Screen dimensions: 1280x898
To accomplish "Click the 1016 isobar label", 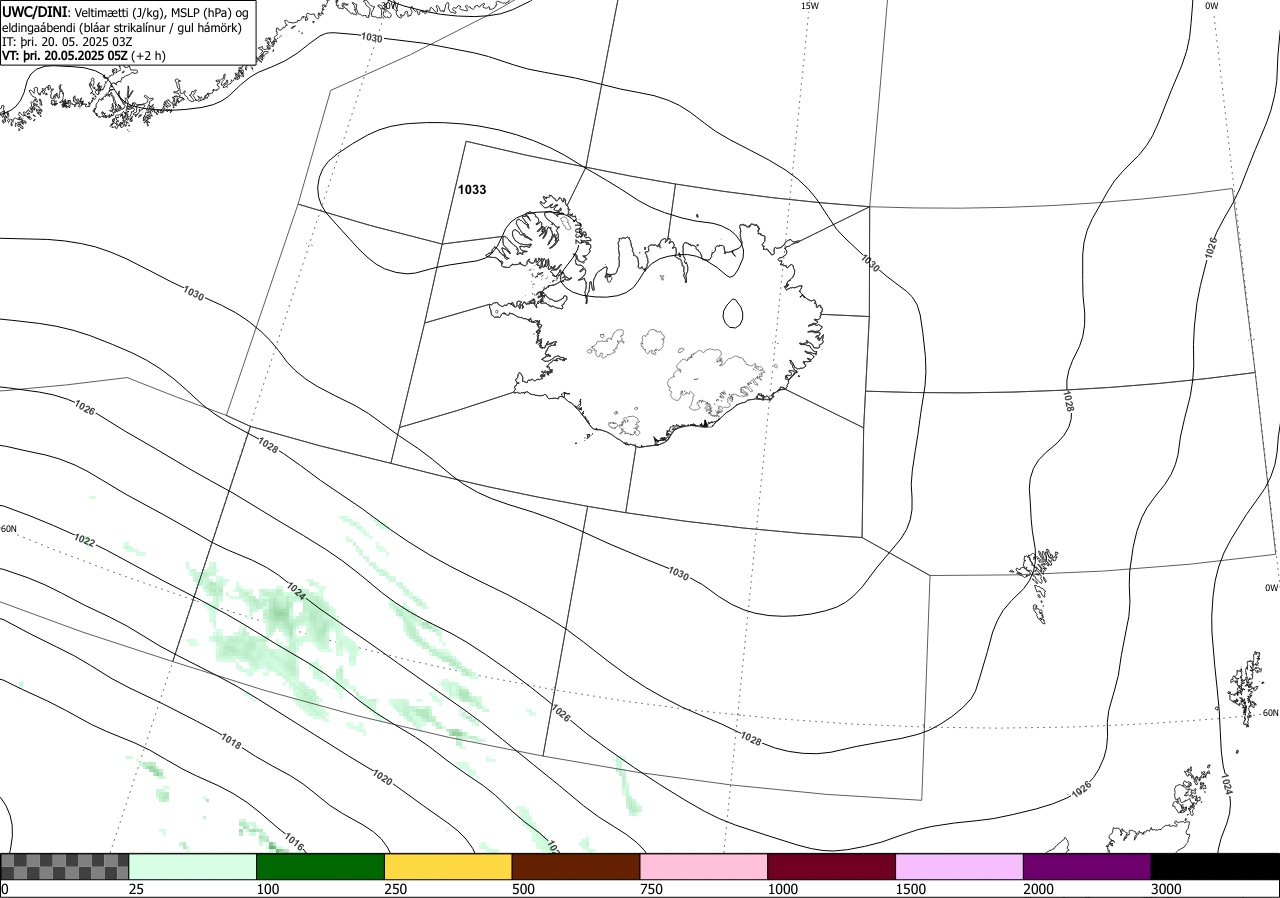I will coord(293,840).
